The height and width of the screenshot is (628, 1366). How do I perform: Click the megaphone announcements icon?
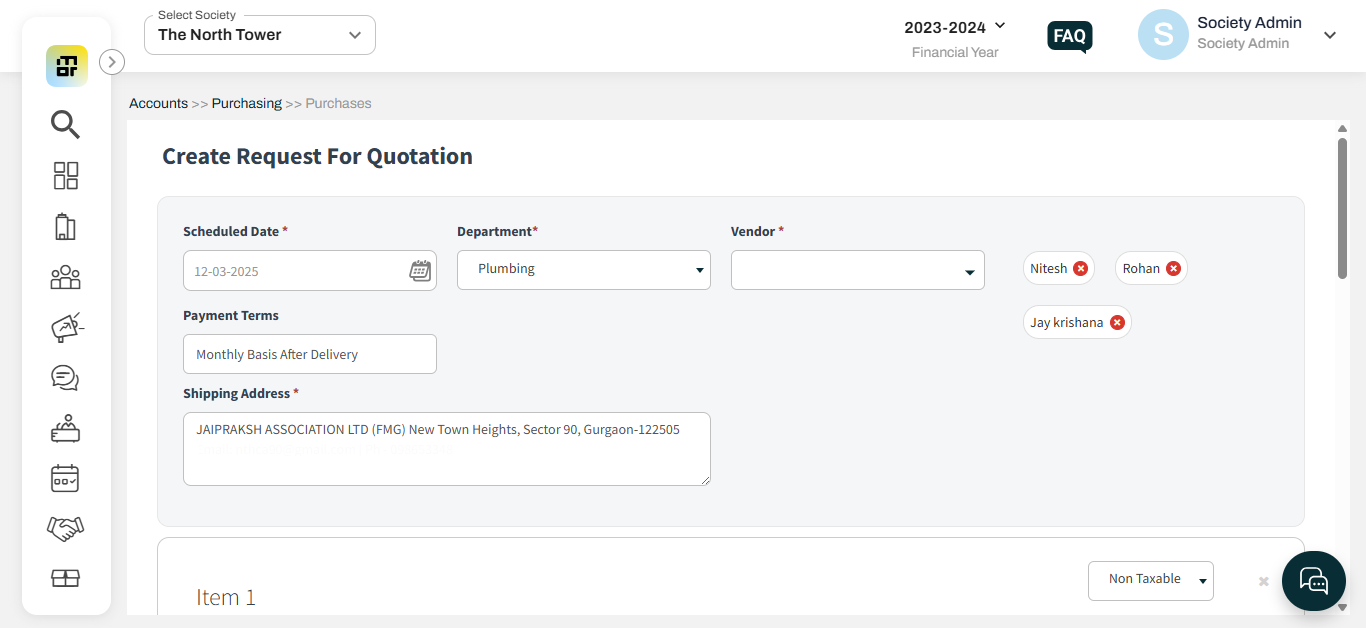[x=65, y=328]
